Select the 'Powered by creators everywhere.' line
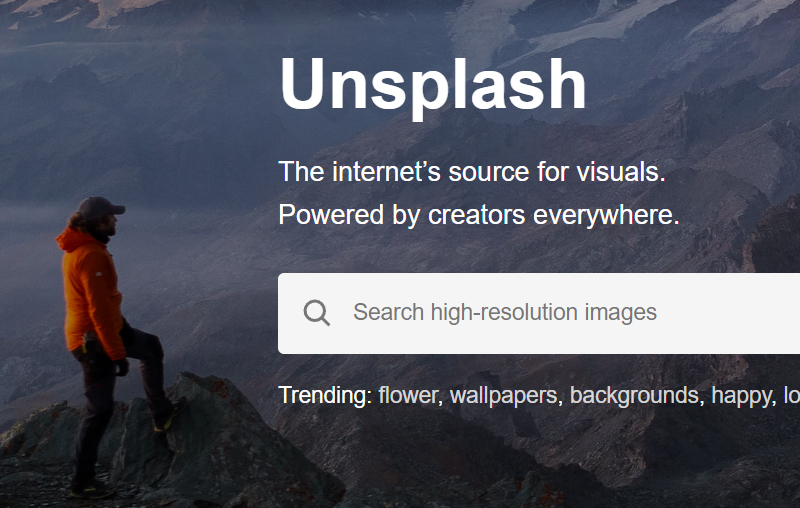The width and height of the screenshot is (800, 508). point(479,215)
